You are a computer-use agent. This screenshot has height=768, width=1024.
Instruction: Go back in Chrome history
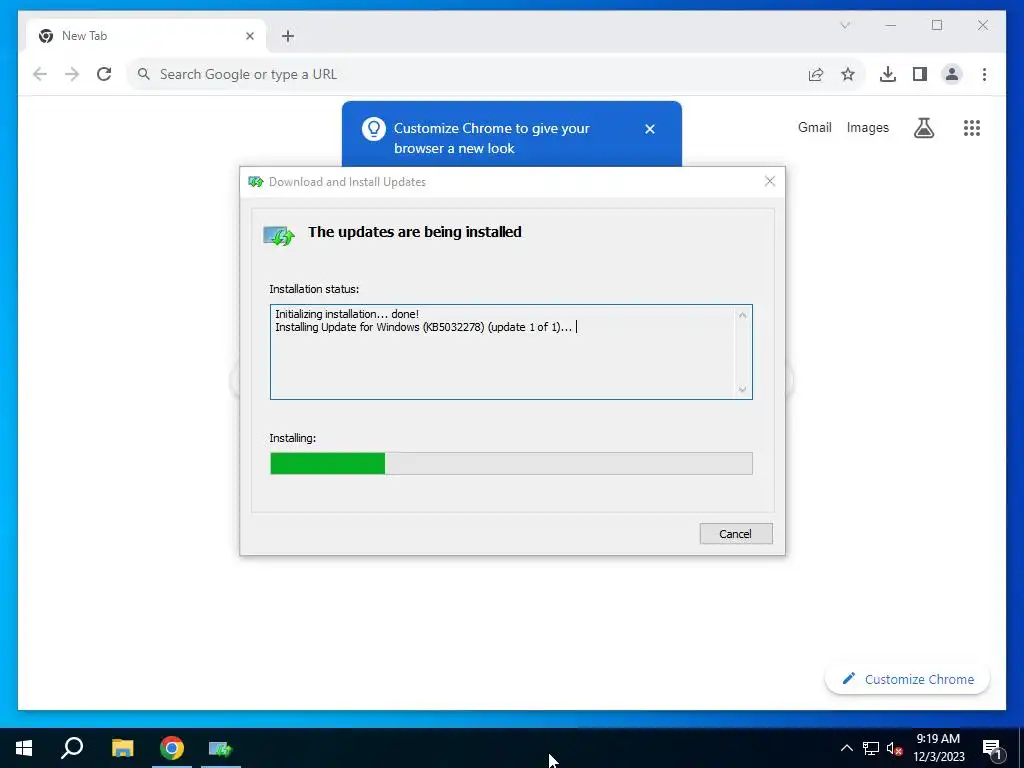tap(40, 74)
